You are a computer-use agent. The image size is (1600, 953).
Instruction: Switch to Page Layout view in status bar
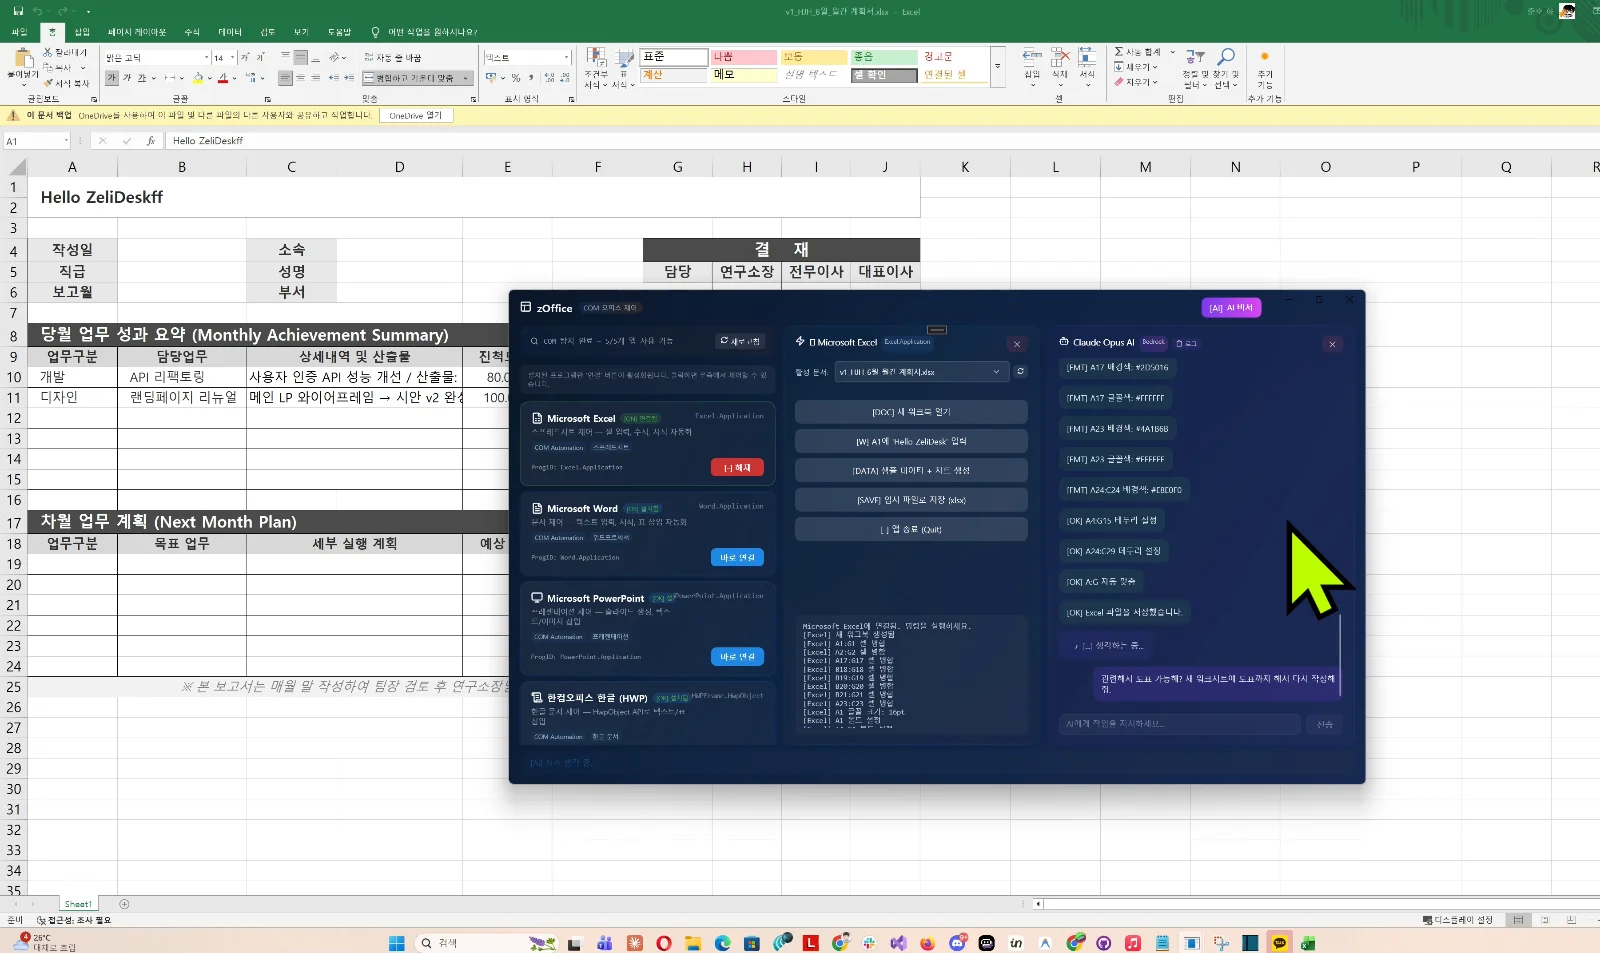[1545, 920]
